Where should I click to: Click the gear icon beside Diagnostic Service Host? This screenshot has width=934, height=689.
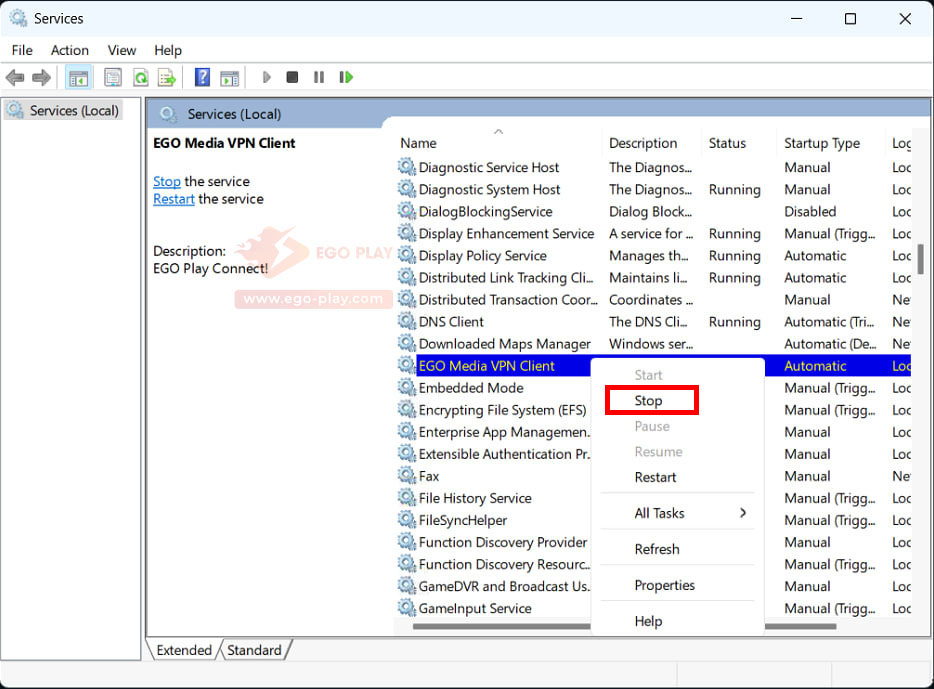407,167
